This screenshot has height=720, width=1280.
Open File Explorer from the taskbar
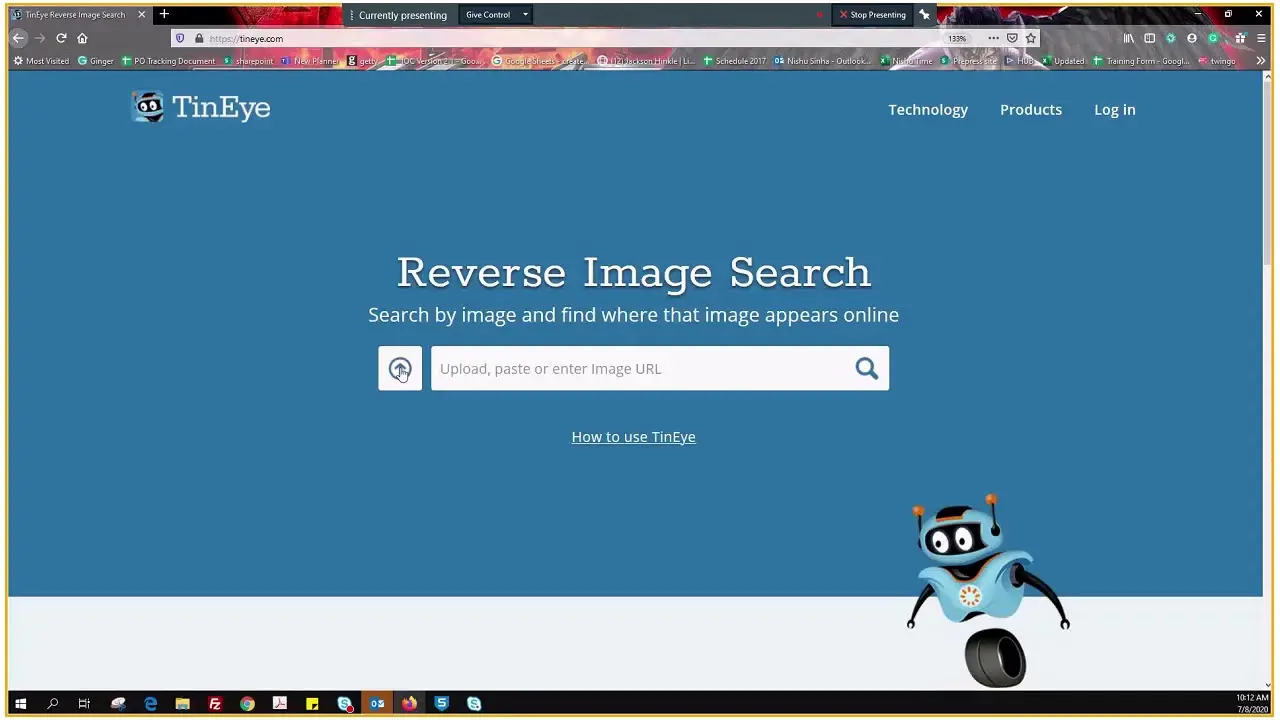tap(182, 704)
